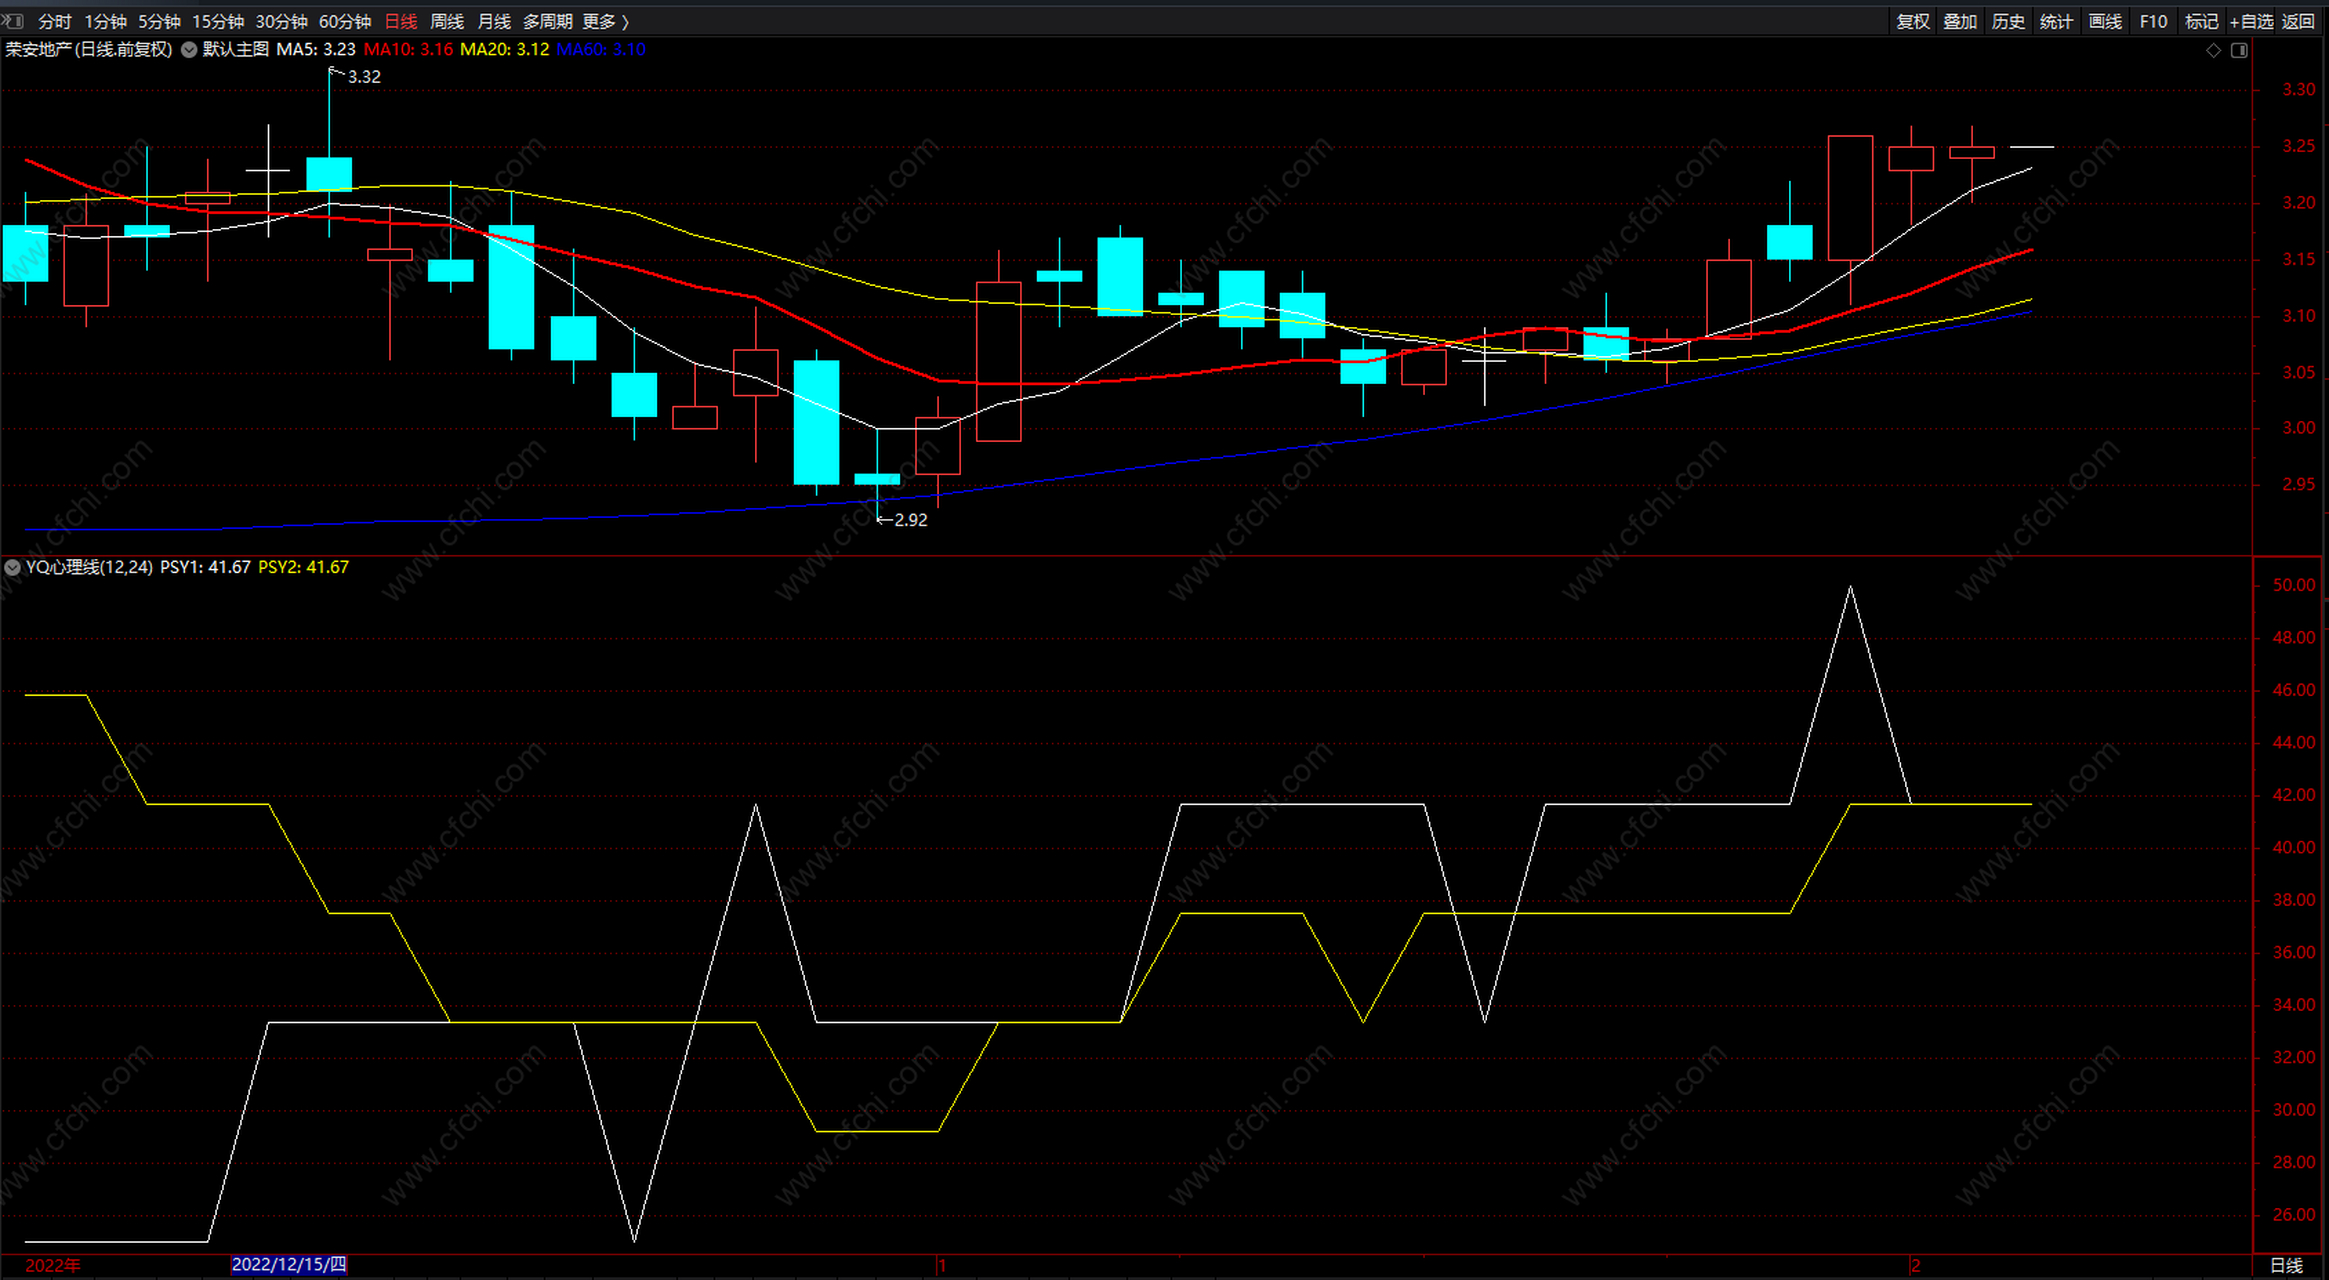Select the 60分钟 period
Viewport: 2329px width, 1280px height.
point(345,21)
